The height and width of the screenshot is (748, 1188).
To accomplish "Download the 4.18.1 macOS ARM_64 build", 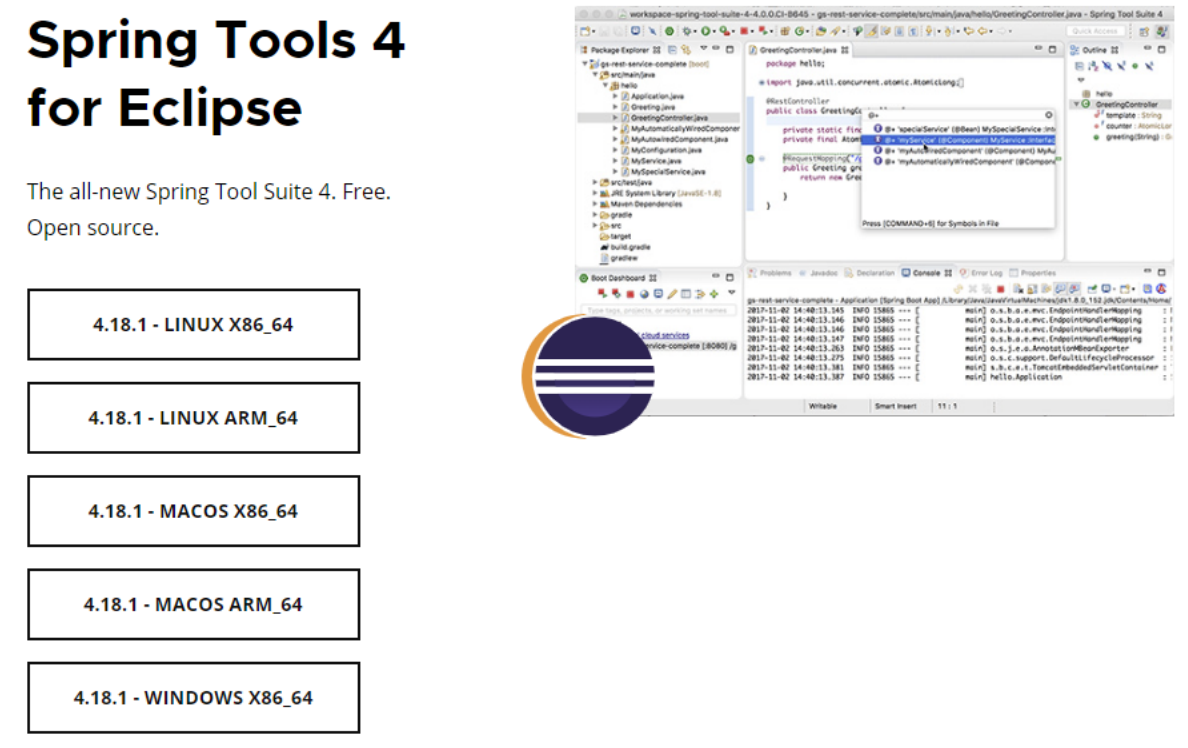I will click(x=193, y=604).
